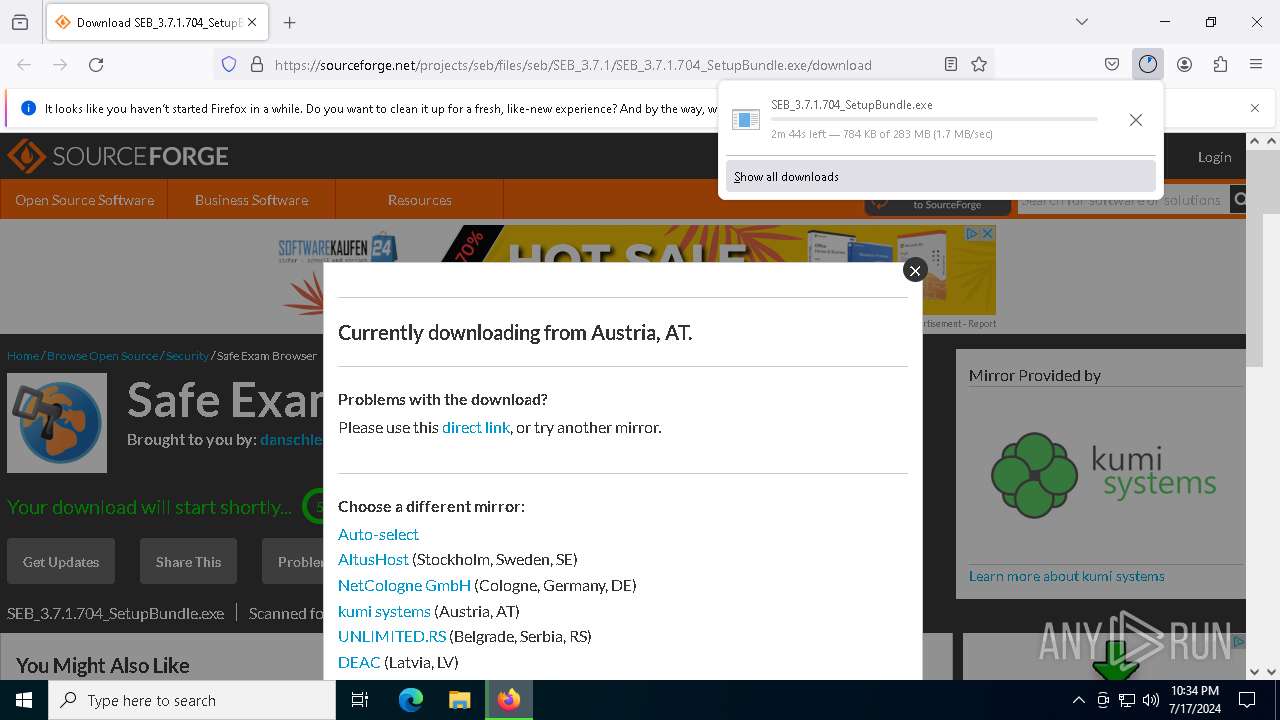Choose the UNLIMITED.RS mirror
1280x720 pixels.
click(x=392, y=636)
